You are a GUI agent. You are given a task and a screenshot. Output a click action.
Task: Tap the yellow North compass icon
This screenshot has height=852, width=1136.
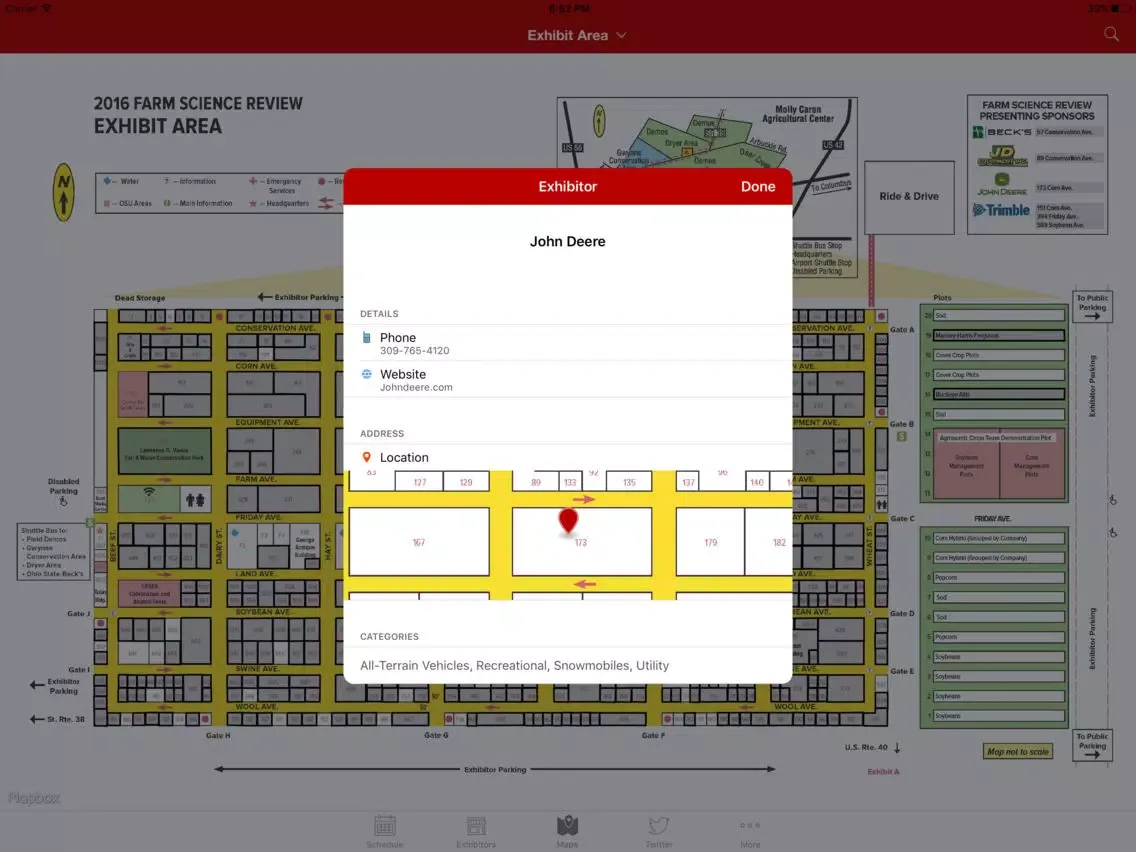[x=64, y=193]
